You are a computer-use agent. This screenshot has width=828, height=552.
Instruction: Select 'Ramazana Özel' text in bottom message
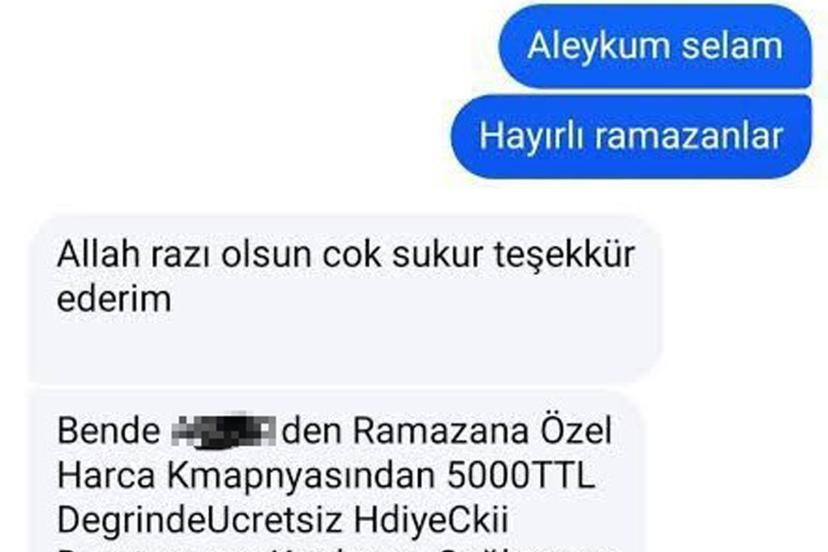point(483,430)
